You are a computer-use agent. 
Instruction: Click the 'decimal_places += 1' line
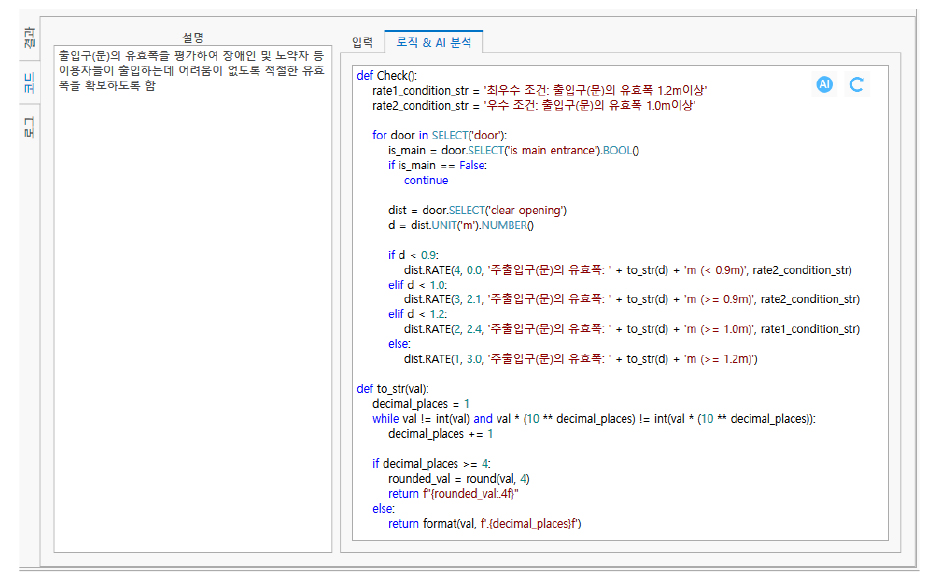pos(440,434)
